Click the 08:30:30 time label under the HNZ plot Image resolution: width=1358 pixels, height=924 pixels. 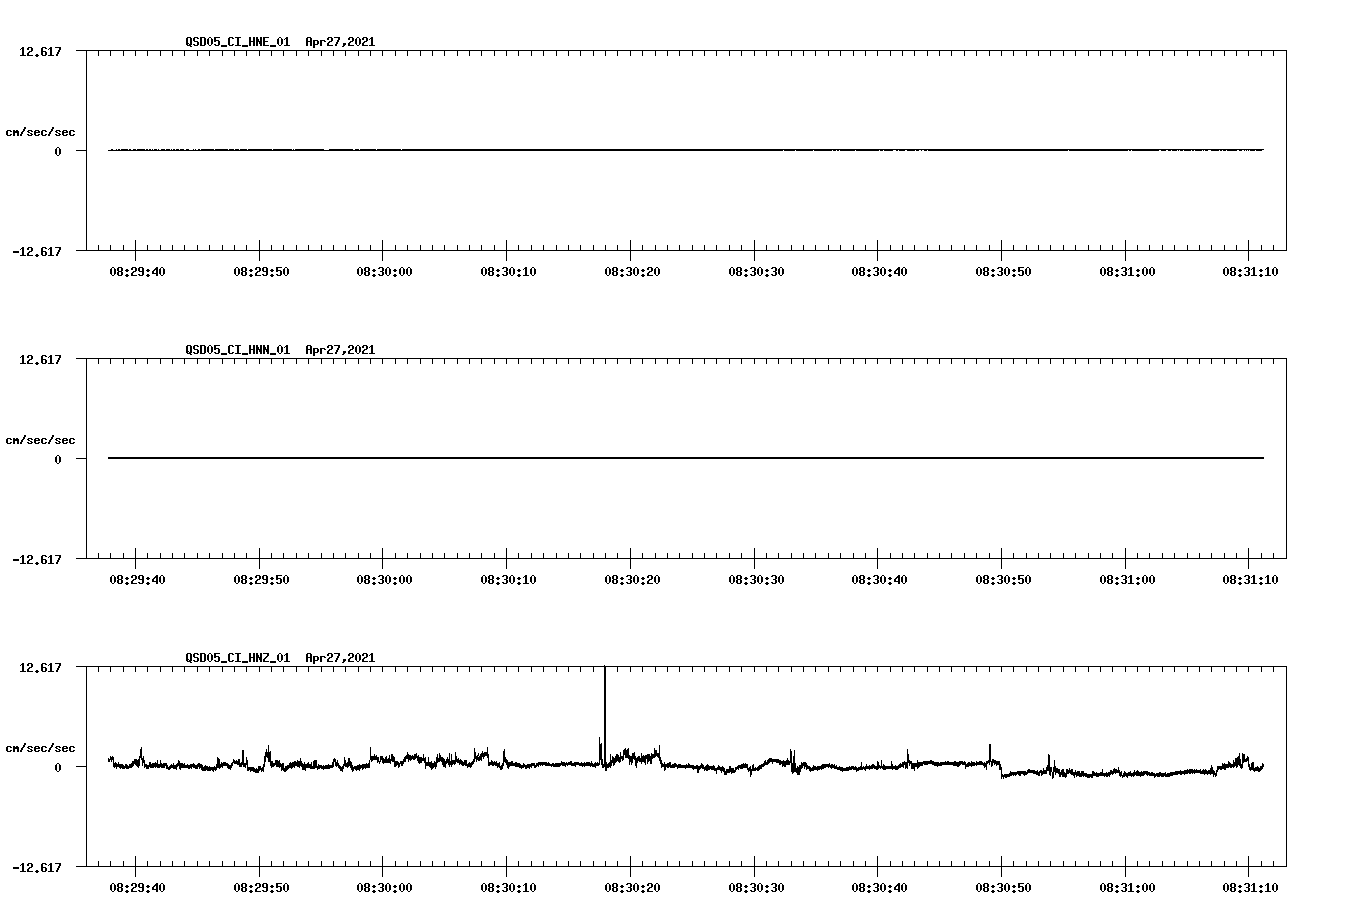pyautogui.click(x=757, y=886)
